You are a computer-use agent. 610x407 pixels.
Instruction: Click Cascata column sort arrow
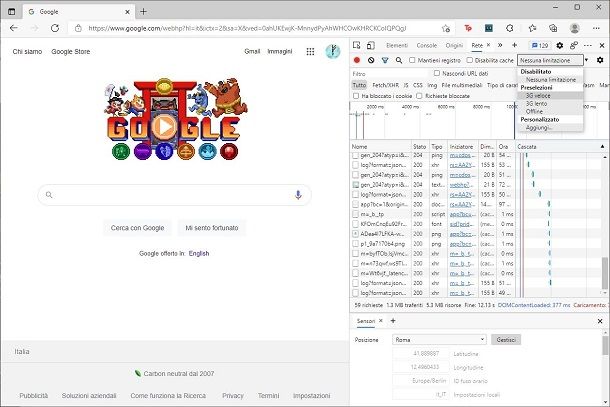[602, 147]
